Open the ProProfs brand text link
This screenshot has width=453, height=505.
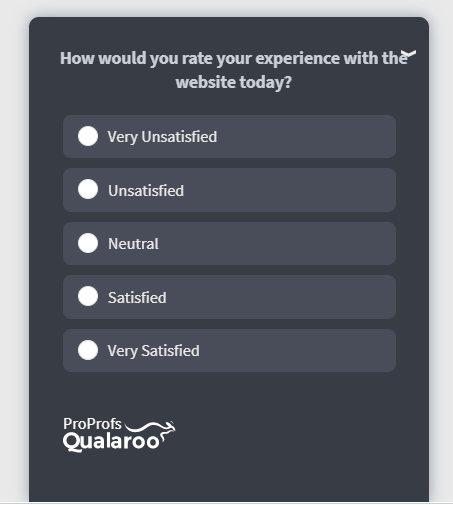(x=92, y=424)
